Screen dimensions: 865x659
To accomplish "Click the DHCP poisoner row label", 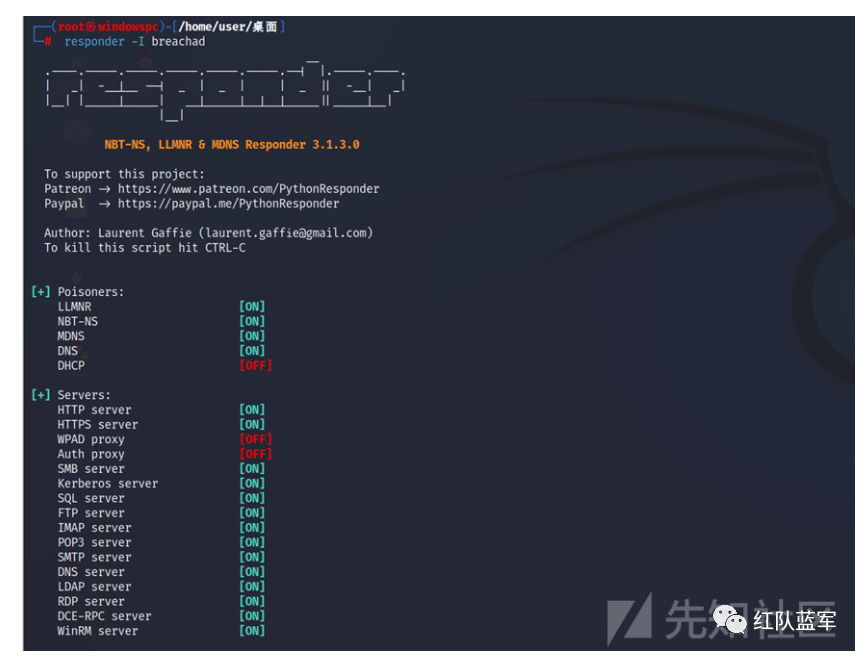I will pyautogui.click(x=71, y=366).
